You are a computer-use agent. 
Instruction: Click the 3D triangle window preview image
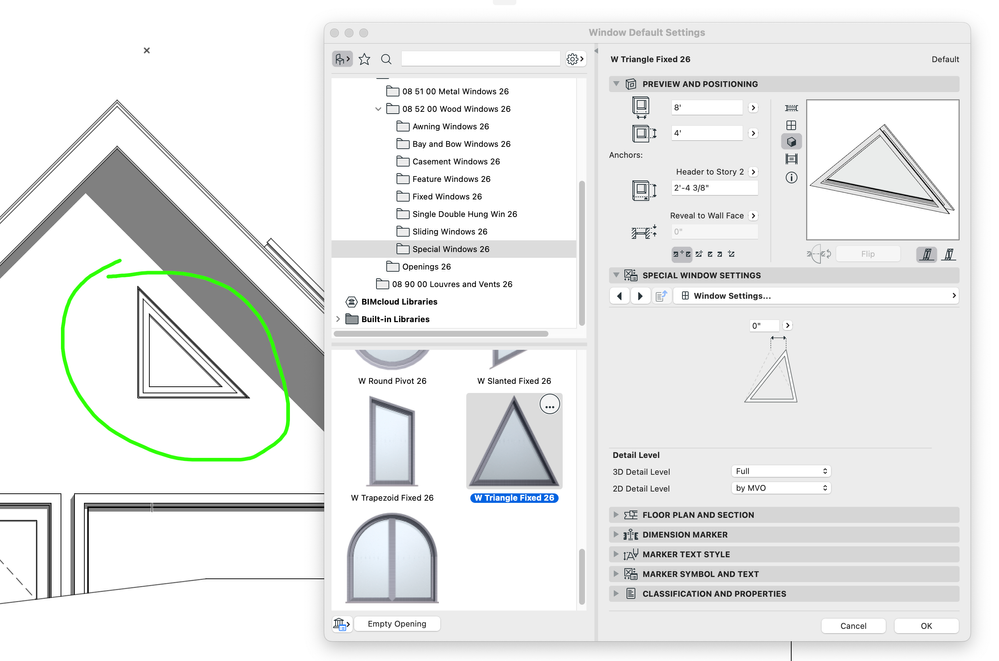(x=882, y=170)
